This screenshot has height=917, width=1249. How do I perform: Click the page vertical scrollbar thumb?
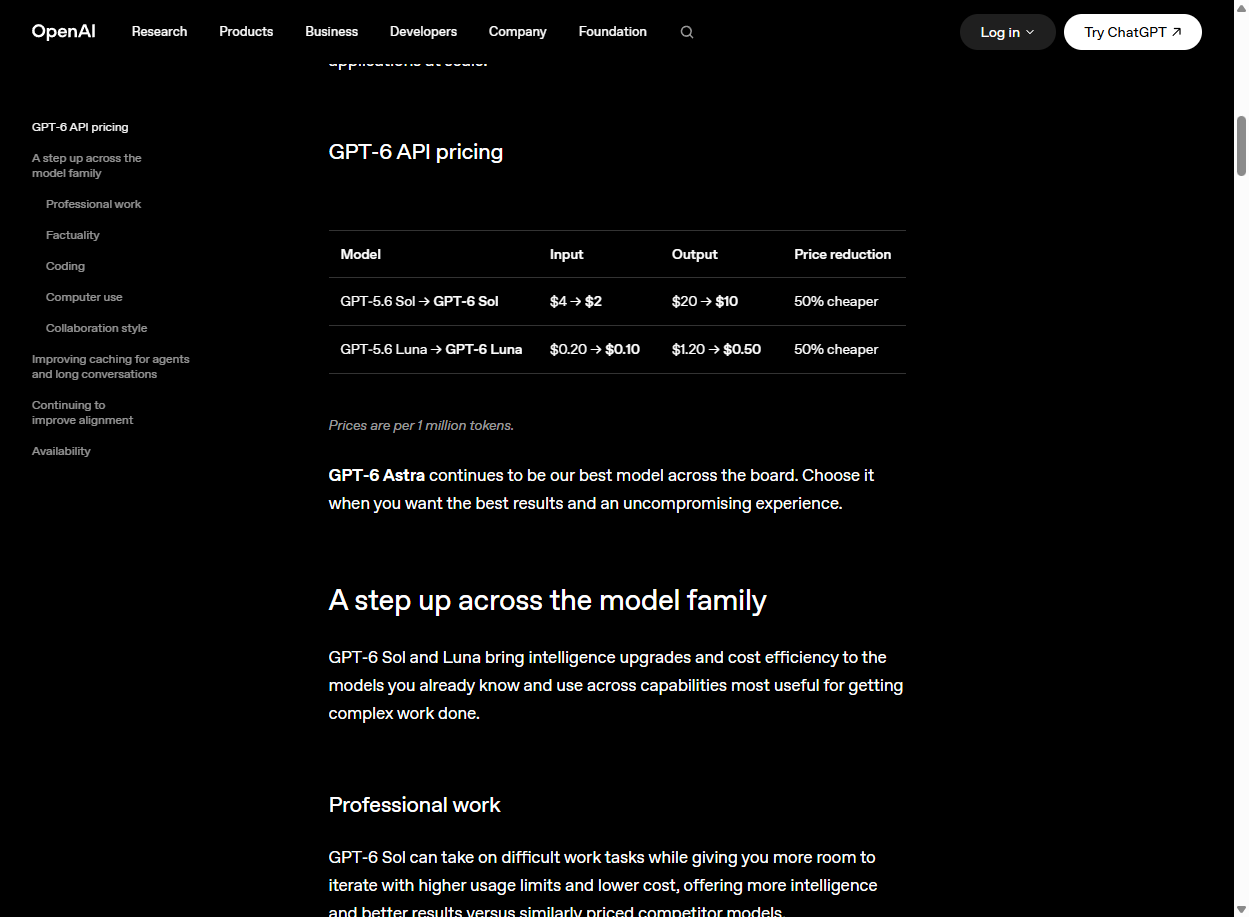click(x=1241, y=146)
